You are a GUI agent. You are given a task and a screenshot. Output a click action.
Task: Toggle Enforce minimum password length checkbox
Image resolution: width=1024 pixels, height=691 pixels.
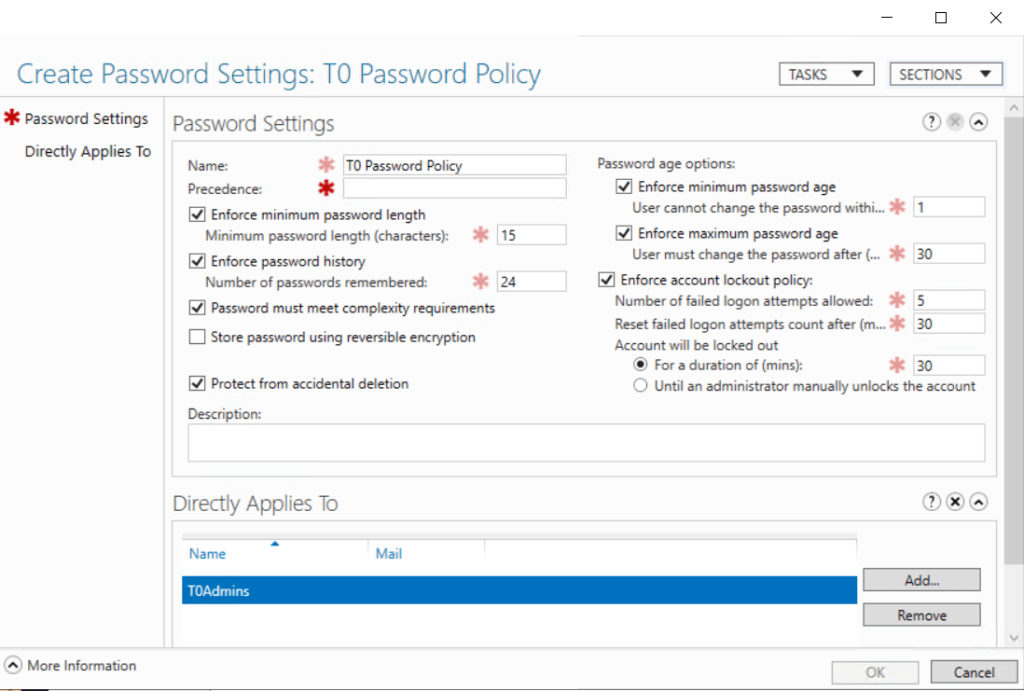[197, 214]
